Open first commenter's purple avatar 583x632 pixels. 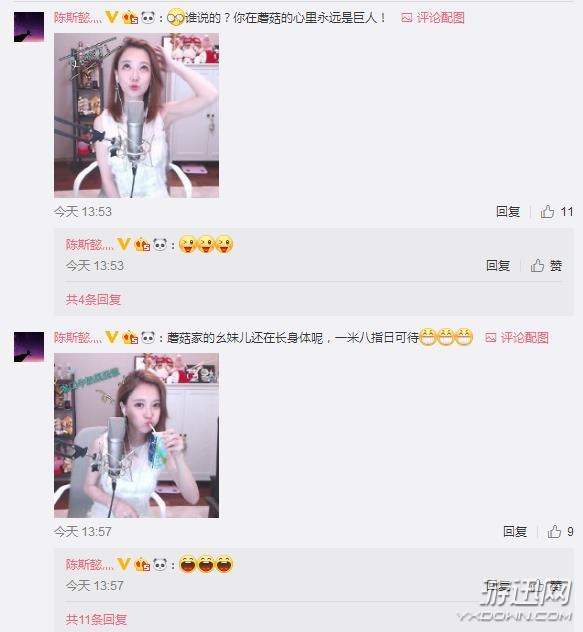coord(29,27)
